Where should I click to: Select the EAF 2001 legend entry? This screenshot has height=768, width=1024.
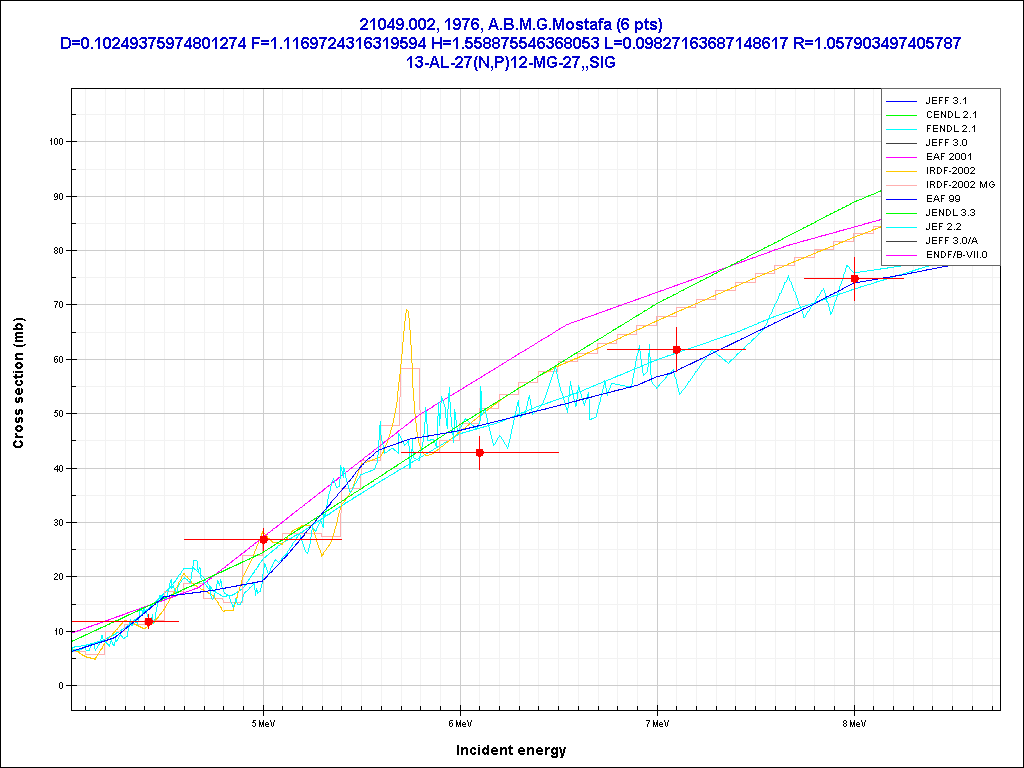(948, 157)
